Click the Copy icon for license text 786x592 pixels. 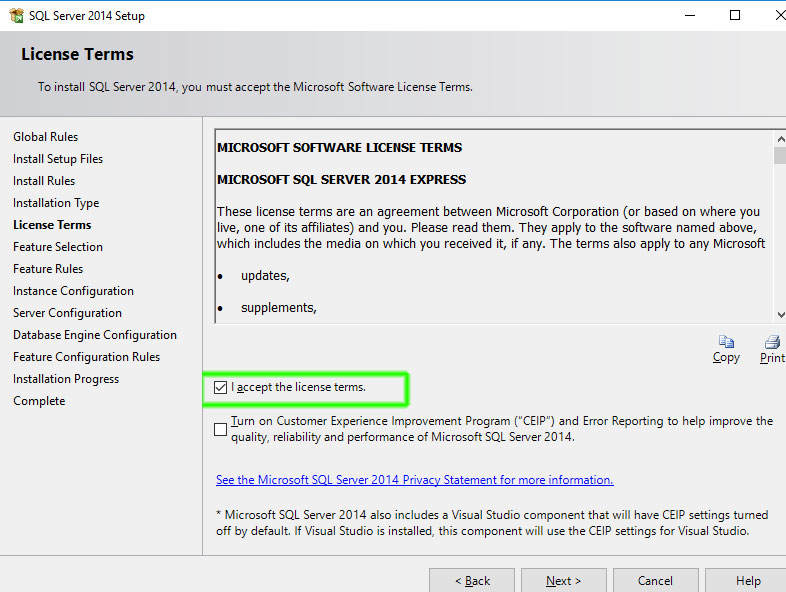(726, 342)
